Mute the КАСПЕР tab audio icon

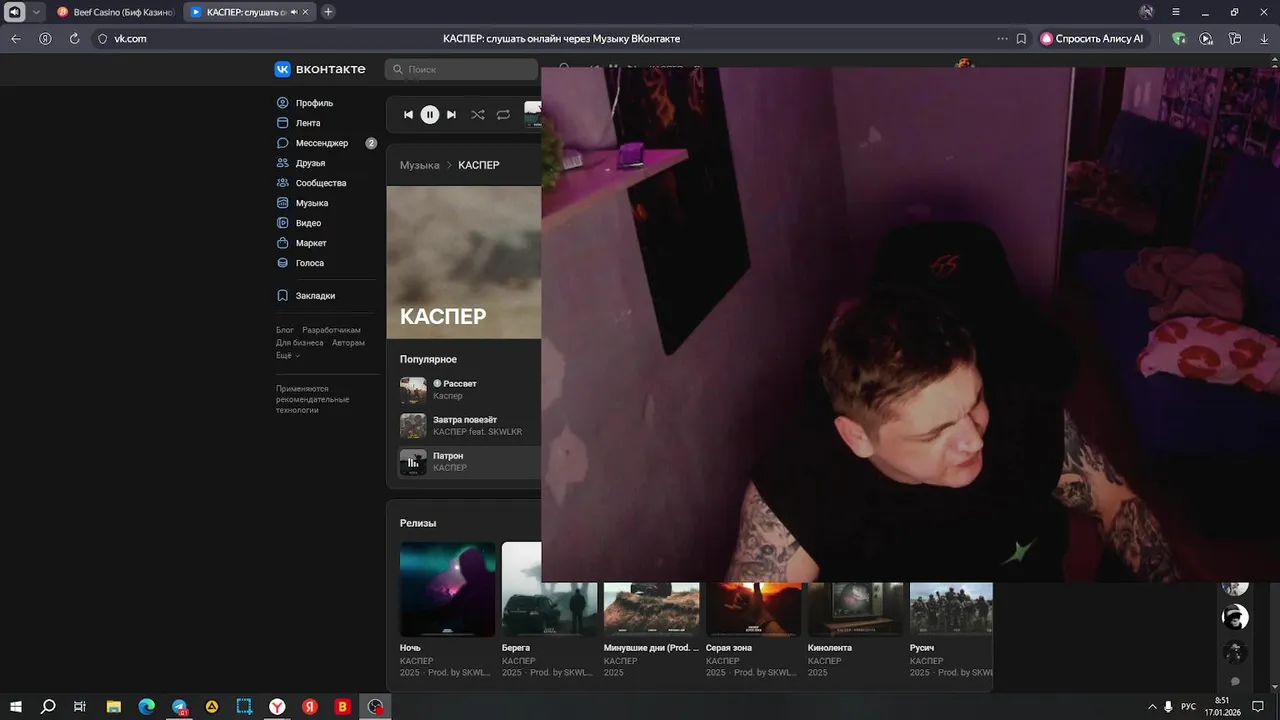point(294,12)
